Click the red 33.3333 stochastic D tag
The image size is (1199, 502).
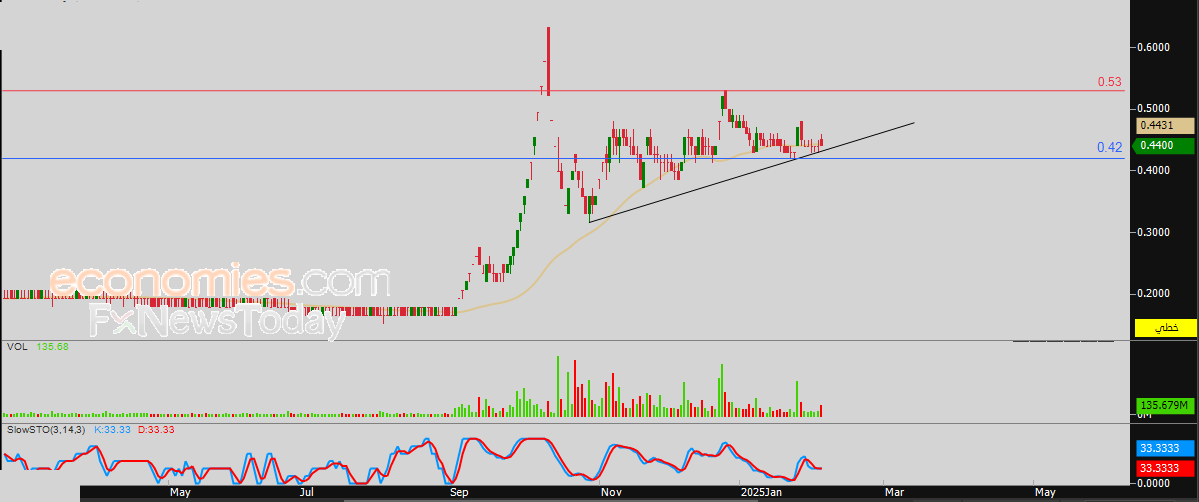1165,466
